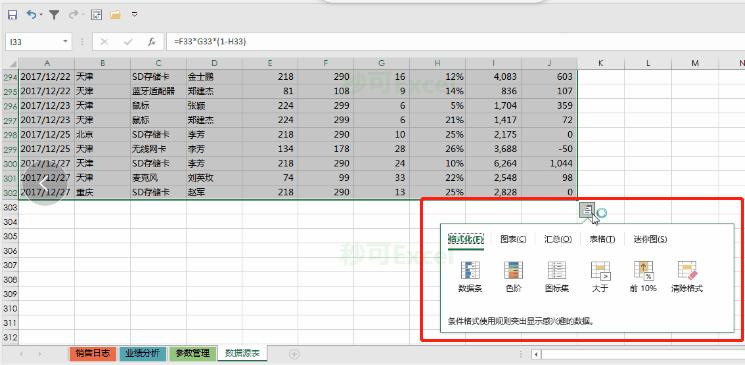Click cell containing 2,548
This screenshot has width=745, height=365.
point(493,178)
